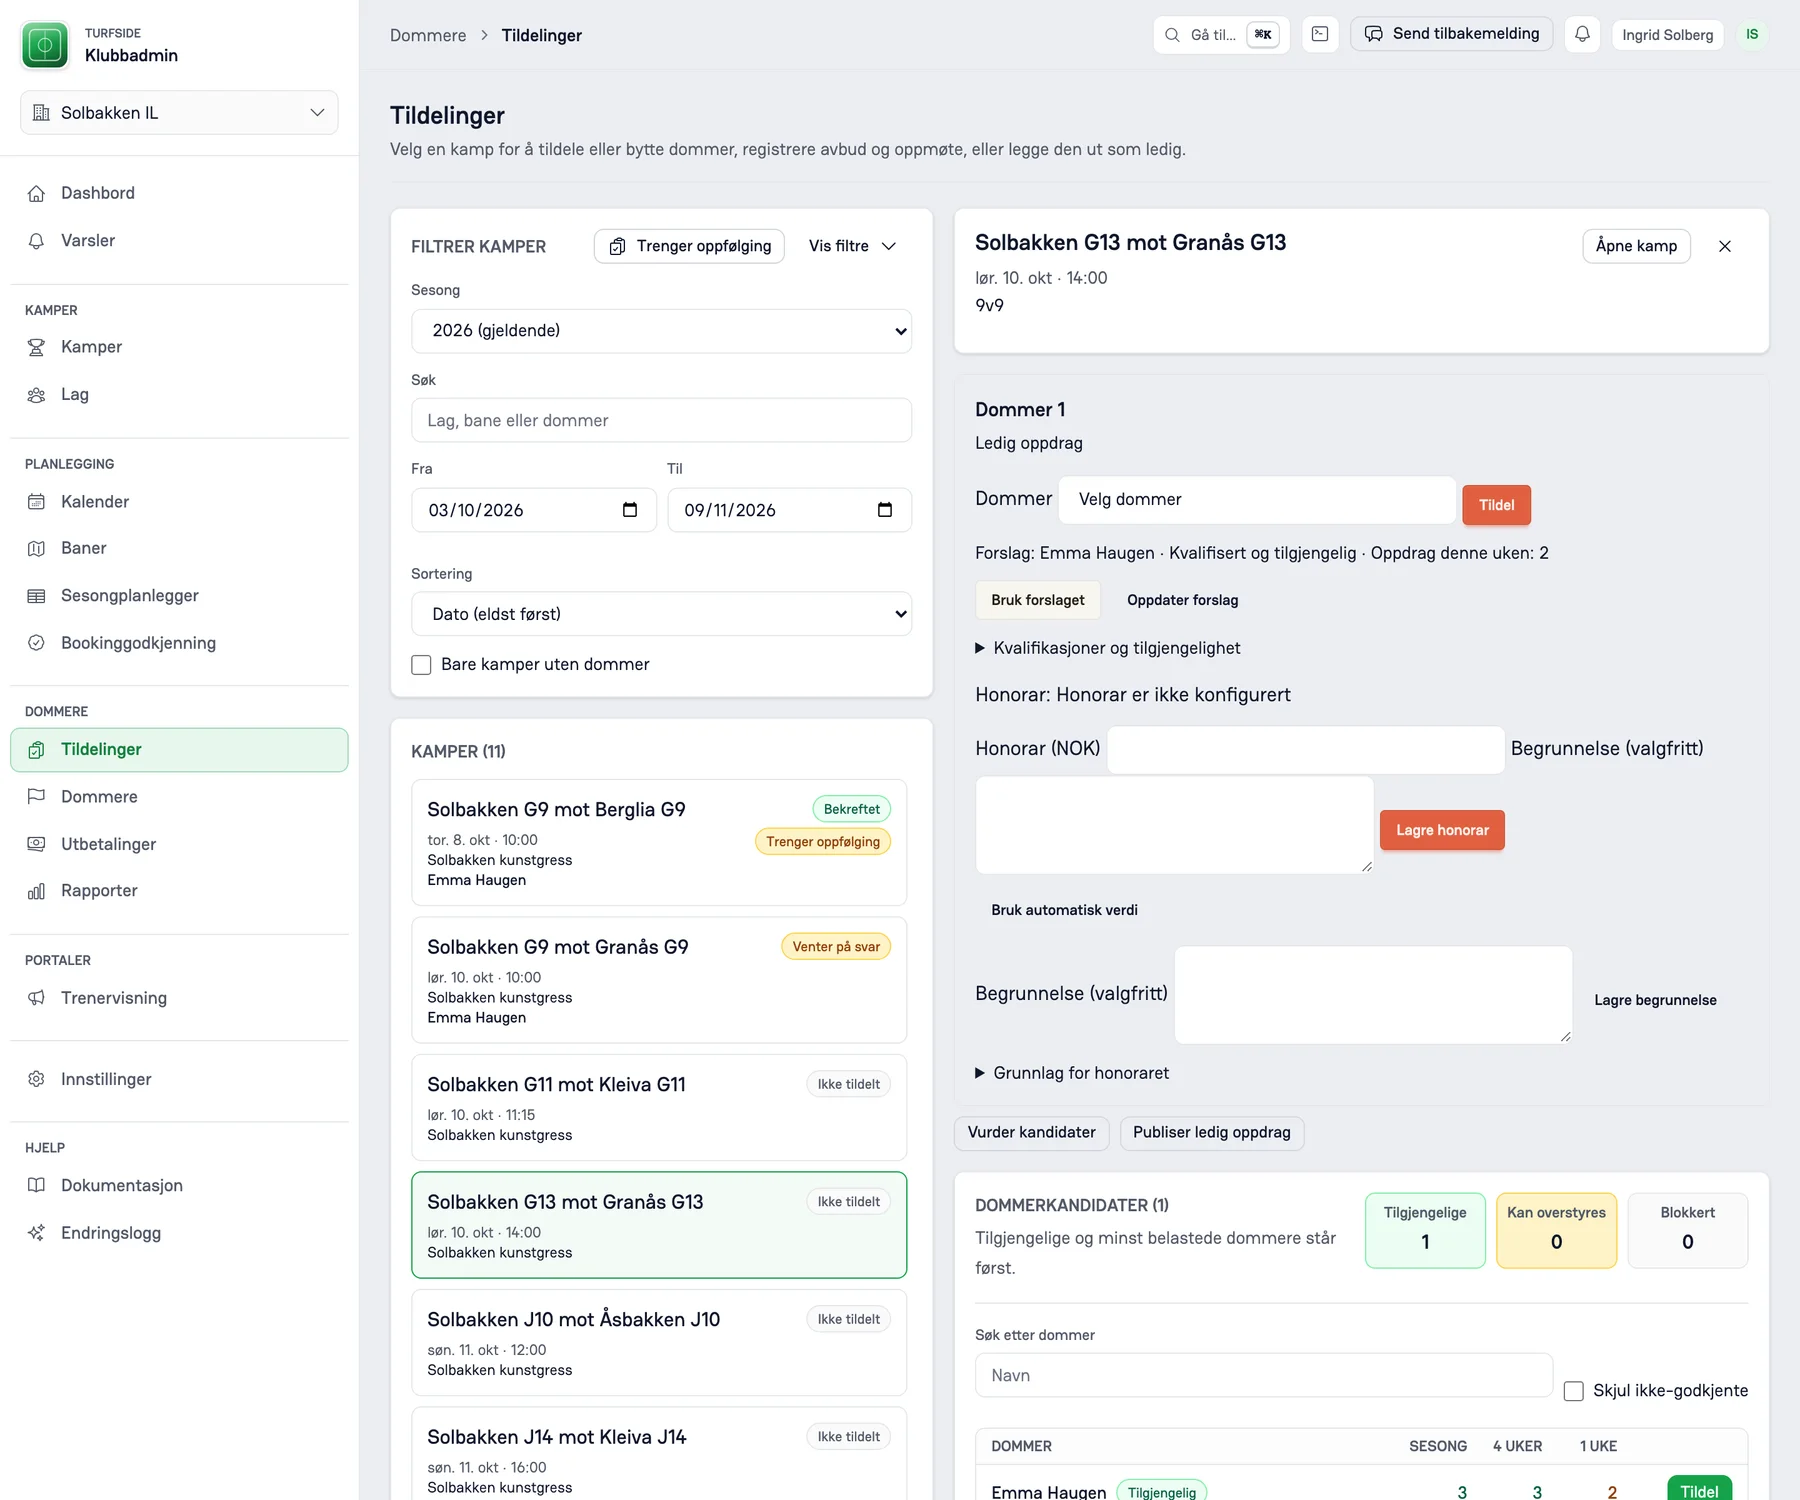Open the Solbakken IL club selector
The image size is (1800, 1500).
coord(179,113)
